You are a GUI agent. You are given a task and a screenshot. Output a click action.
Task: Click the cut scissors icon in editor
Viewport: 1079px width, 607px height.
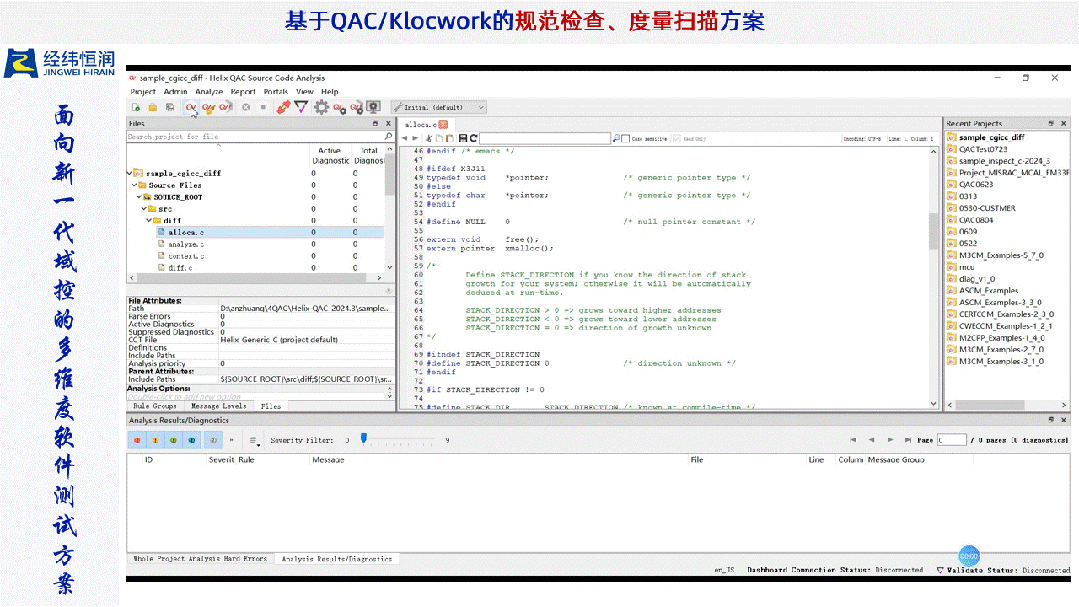[429, 138]
